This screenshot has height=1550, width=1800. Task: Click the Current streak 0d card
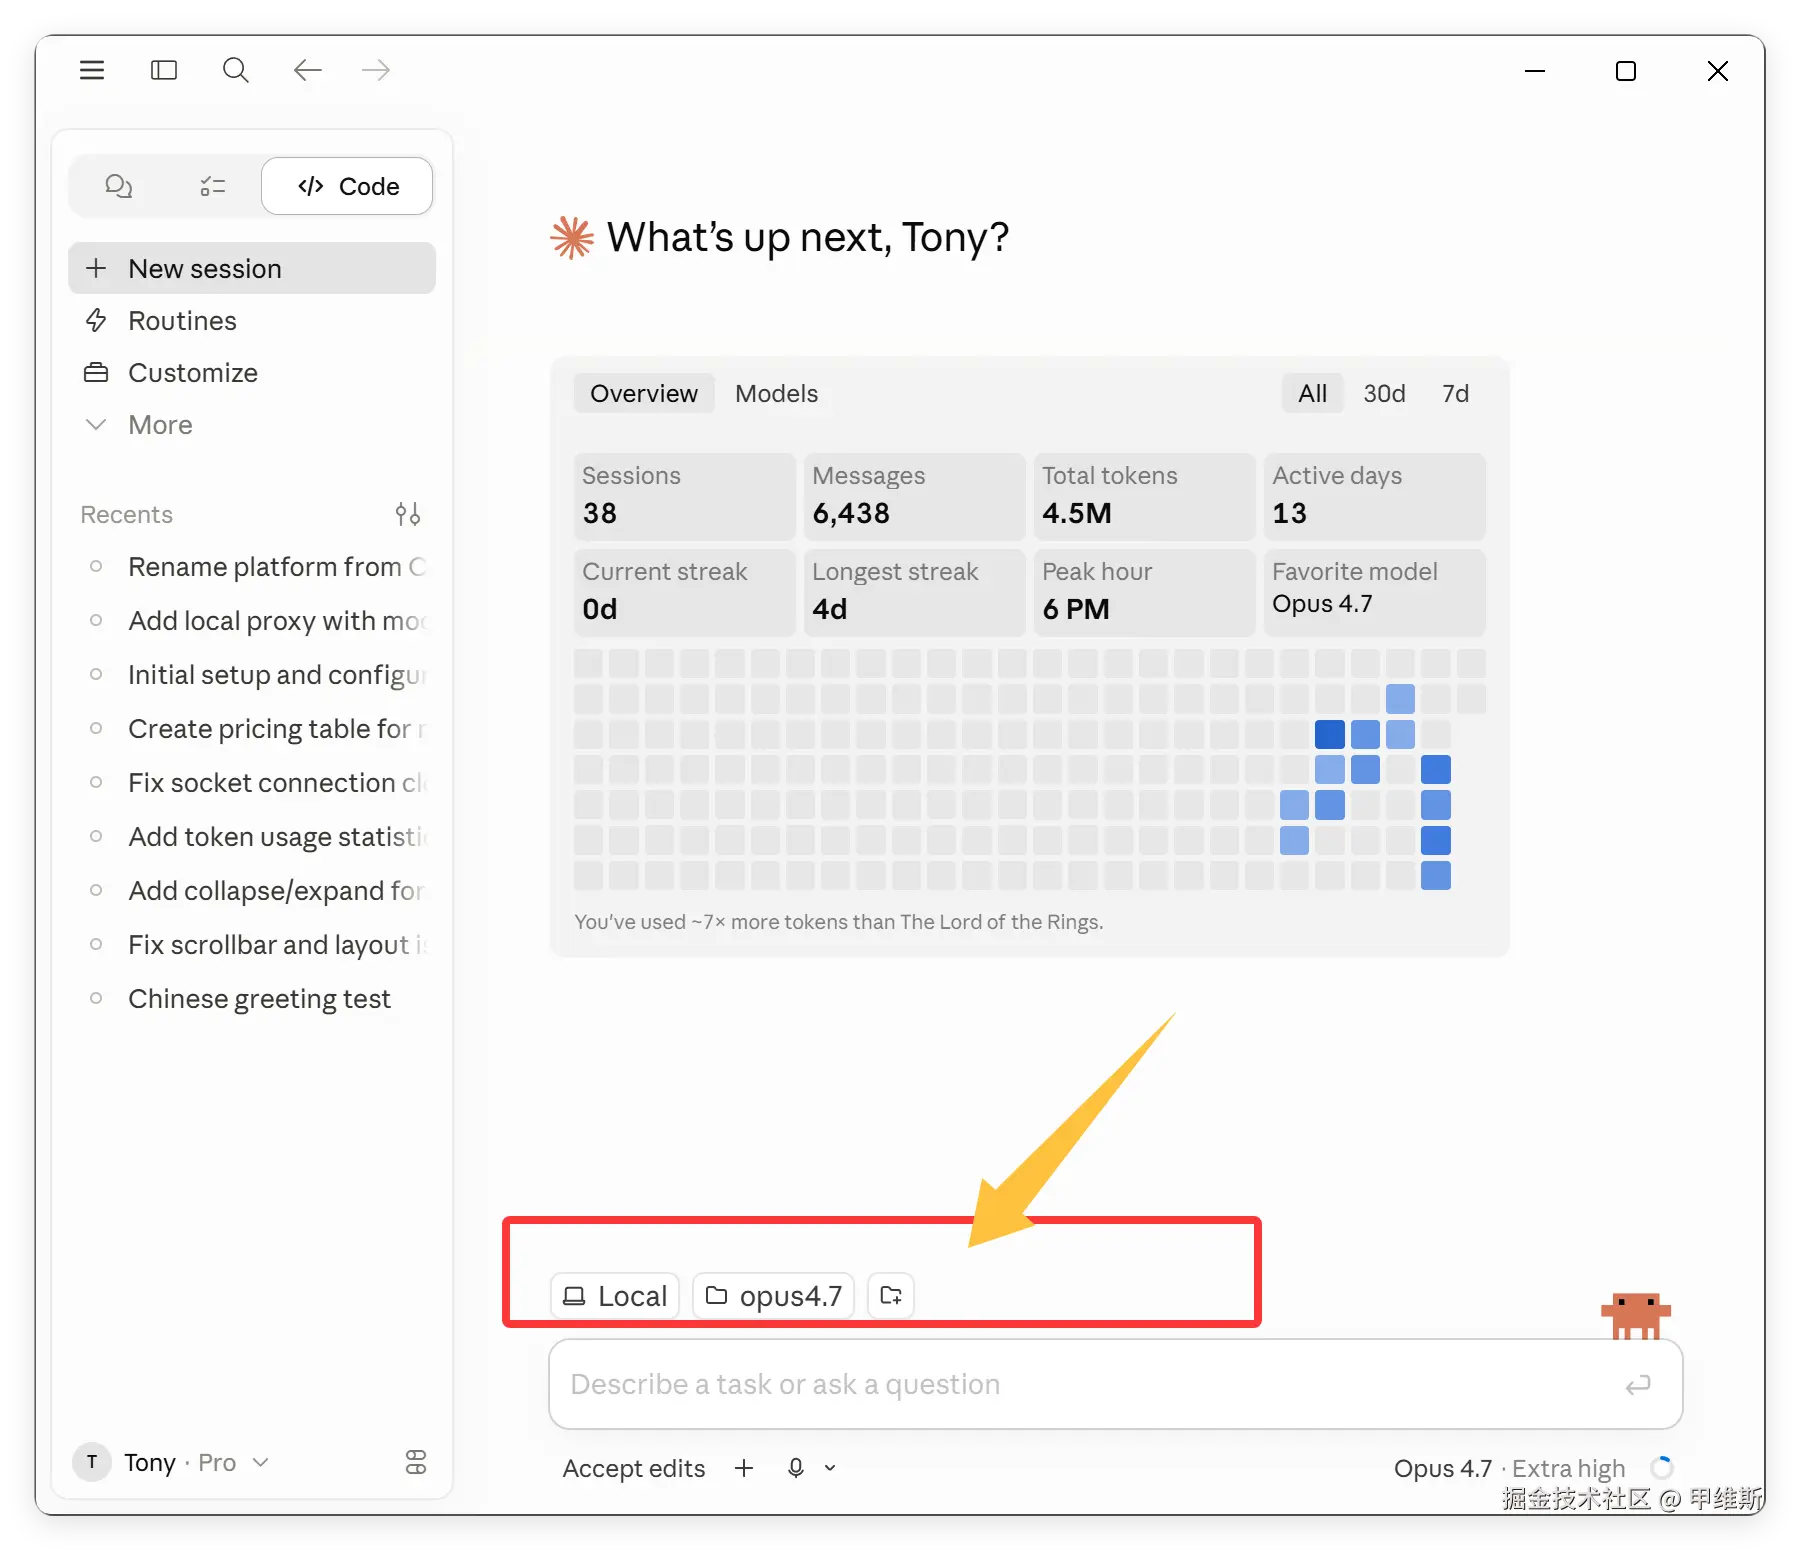tap(684, 592)
